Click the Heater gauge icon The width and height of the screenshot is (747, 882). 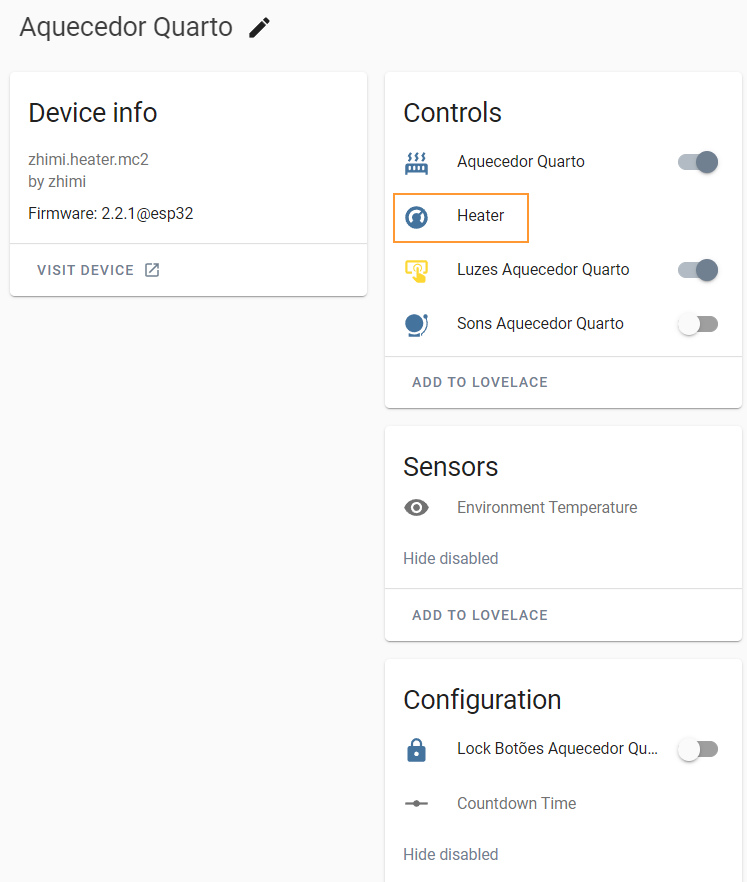(416, 216)
